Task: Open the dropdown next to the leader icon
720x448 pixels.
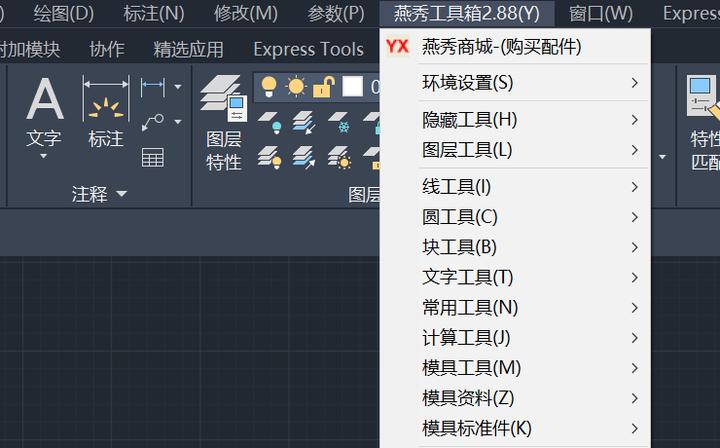Action: click(x=178, y=122)
